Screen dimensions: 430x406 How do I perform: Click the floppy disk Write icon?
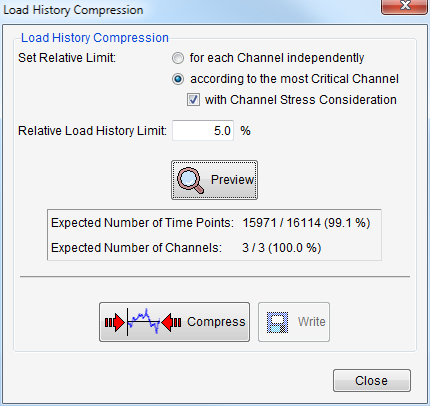[277, 322]
